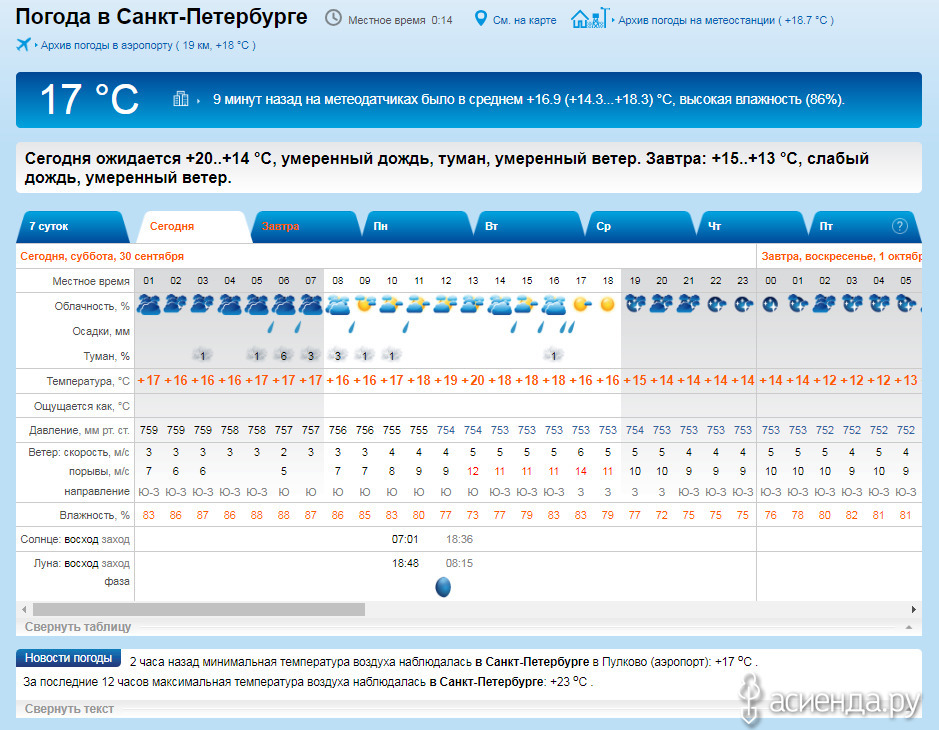
Task: Click the Сегодня, суббота, 30 сентября header
Action: click(x=102, y=256)
